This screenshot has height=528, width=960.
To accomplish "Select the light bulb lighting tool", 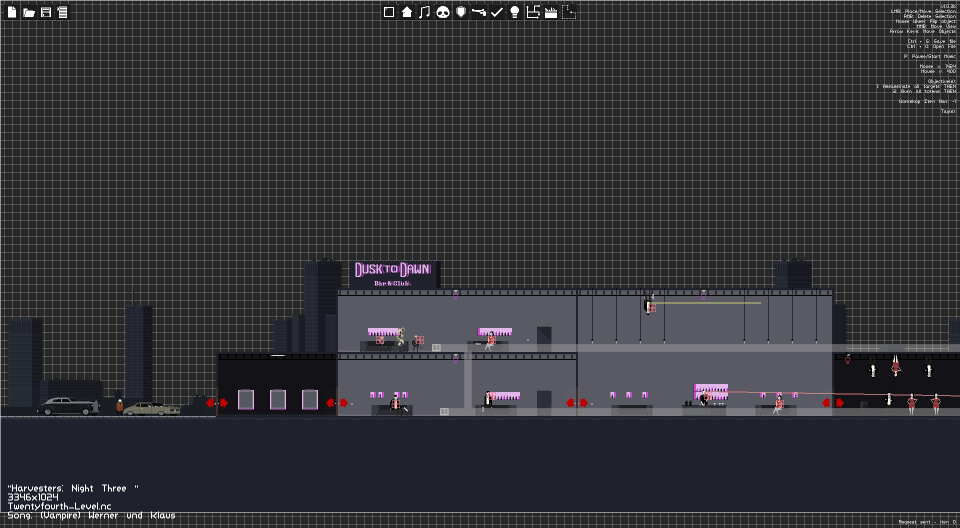I will click(x=515, y=12).
